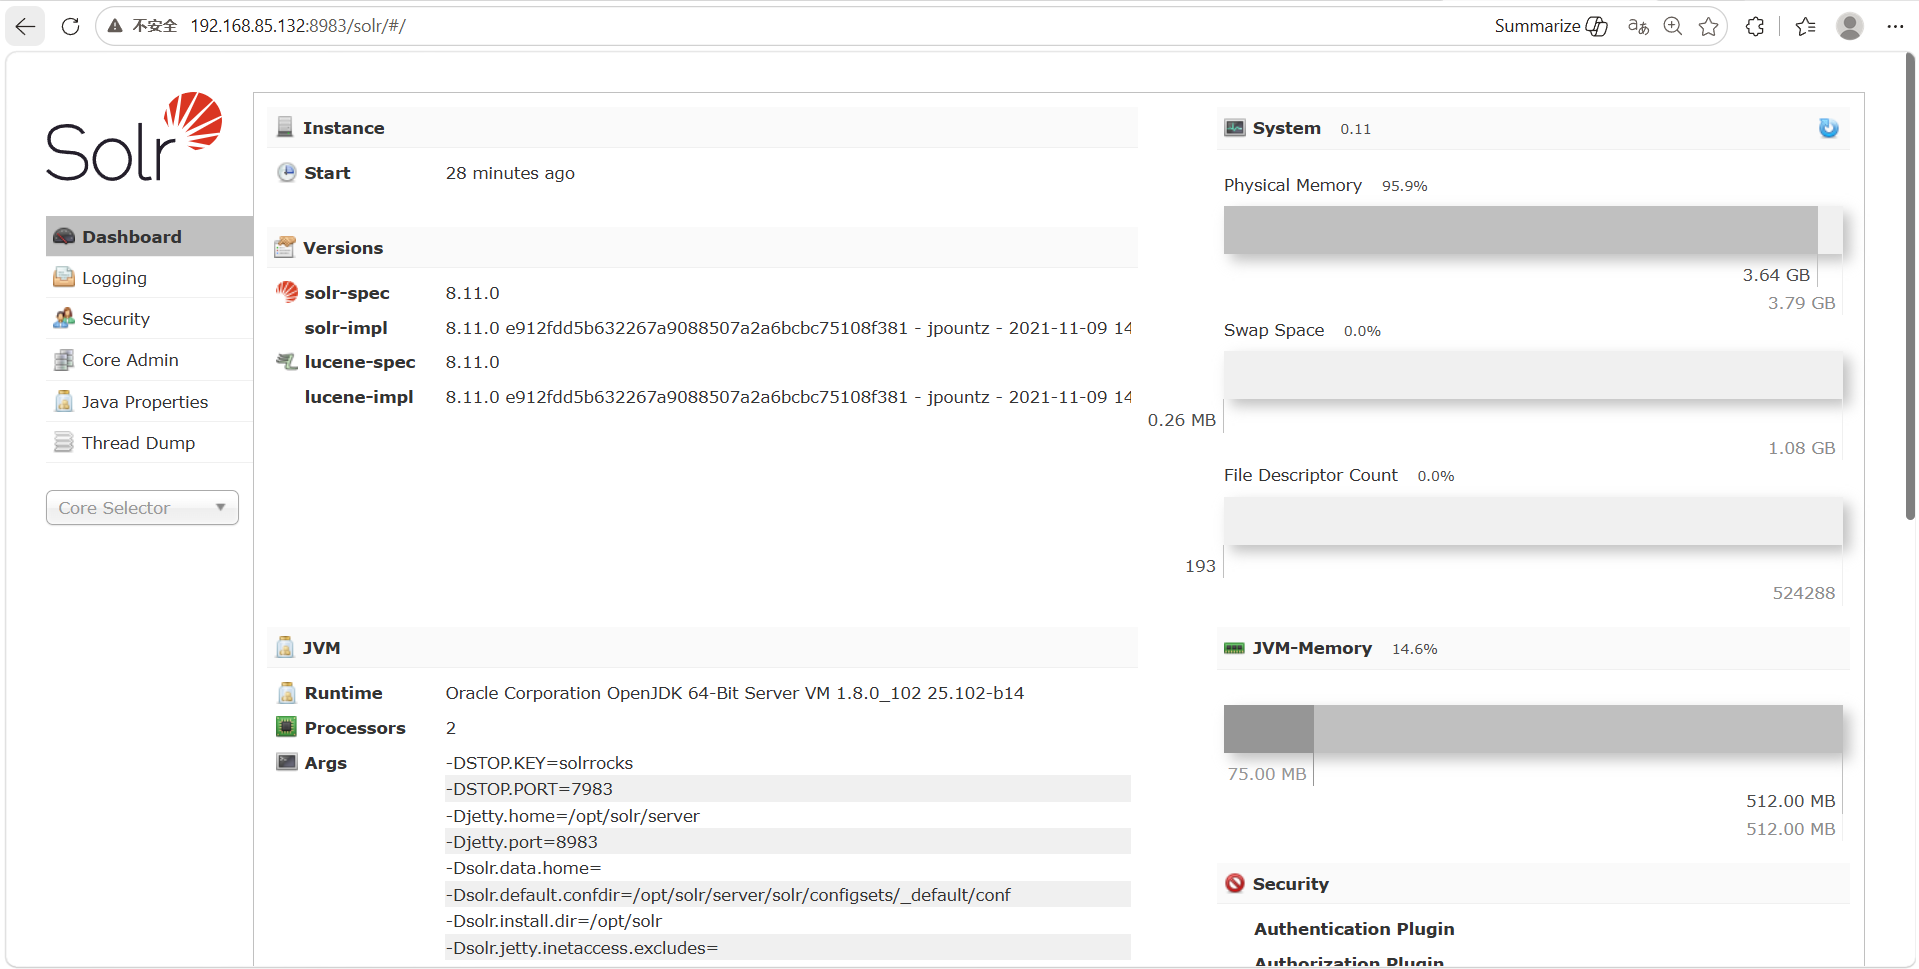
Task: Reload the page with browser refresh
Action: [70, 26]
